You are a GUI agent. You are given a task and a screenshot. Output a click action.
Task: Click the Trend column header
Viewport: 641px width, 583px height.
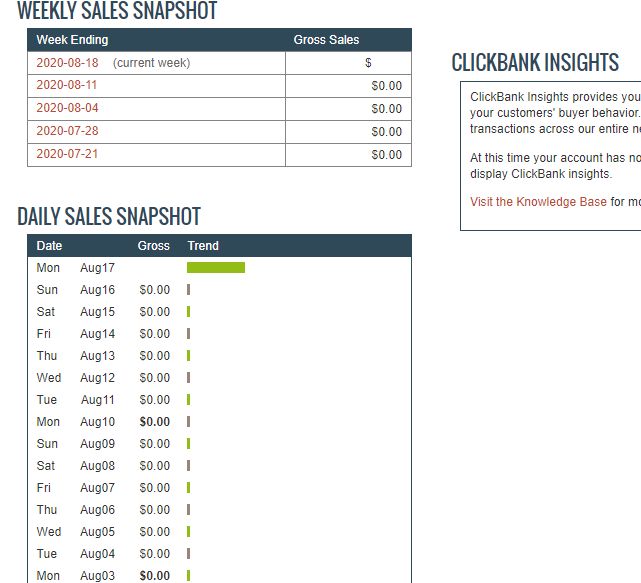(x=203, y=246)
